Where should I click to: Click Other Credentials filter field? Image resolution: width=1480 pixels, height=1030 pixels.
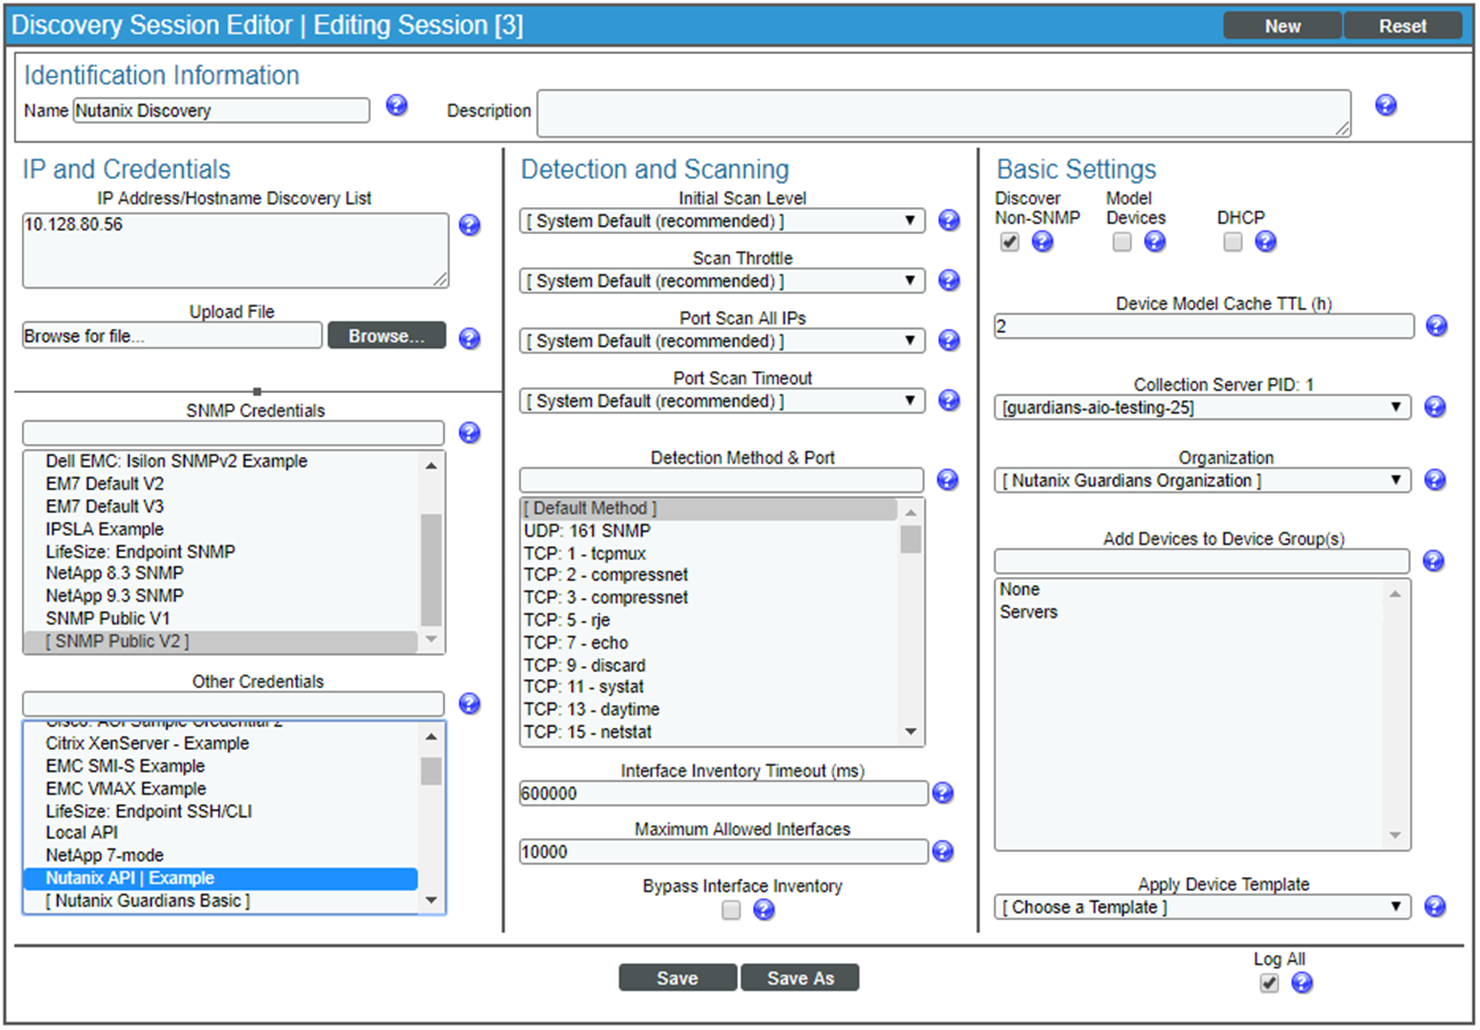(x=233, y=704)
